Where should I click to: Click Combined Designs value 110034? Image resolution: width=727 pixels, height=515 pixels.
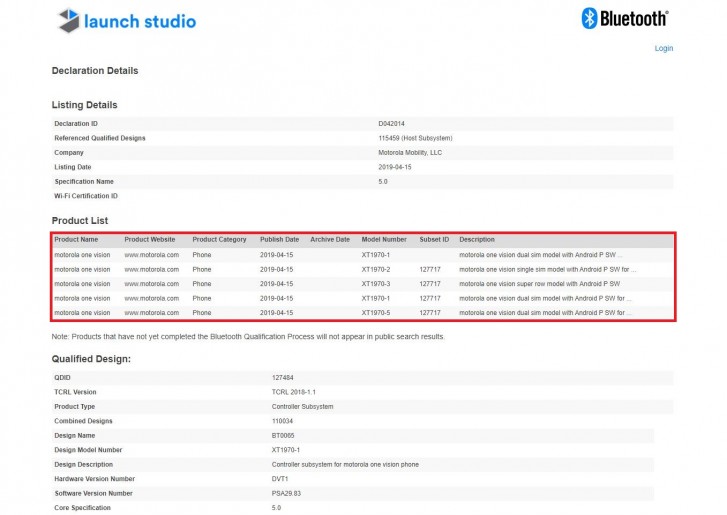[284, 421]
